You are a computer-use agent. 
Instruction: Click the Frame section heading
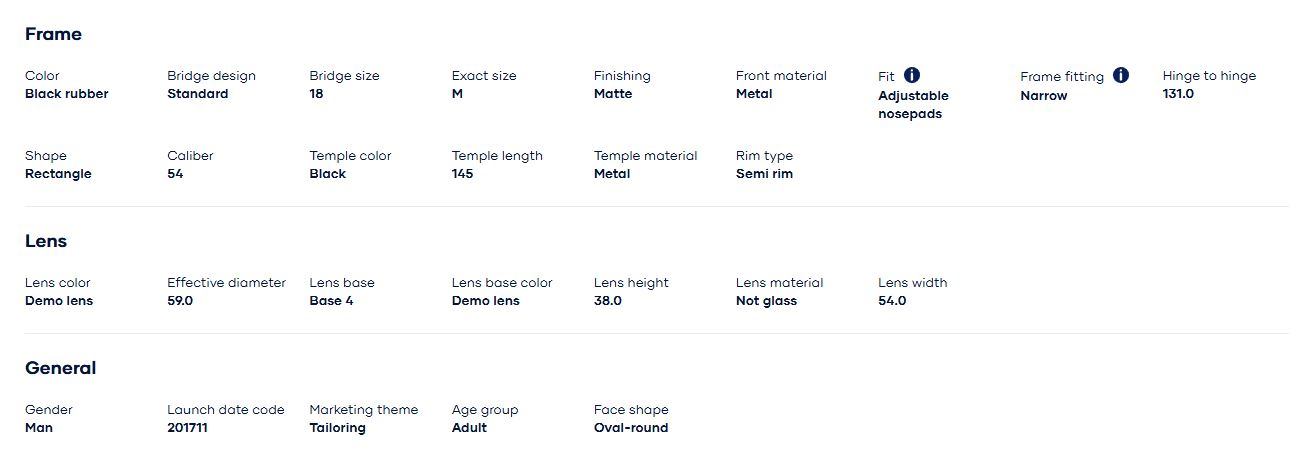pyautogui.click(x=53, y=34)
